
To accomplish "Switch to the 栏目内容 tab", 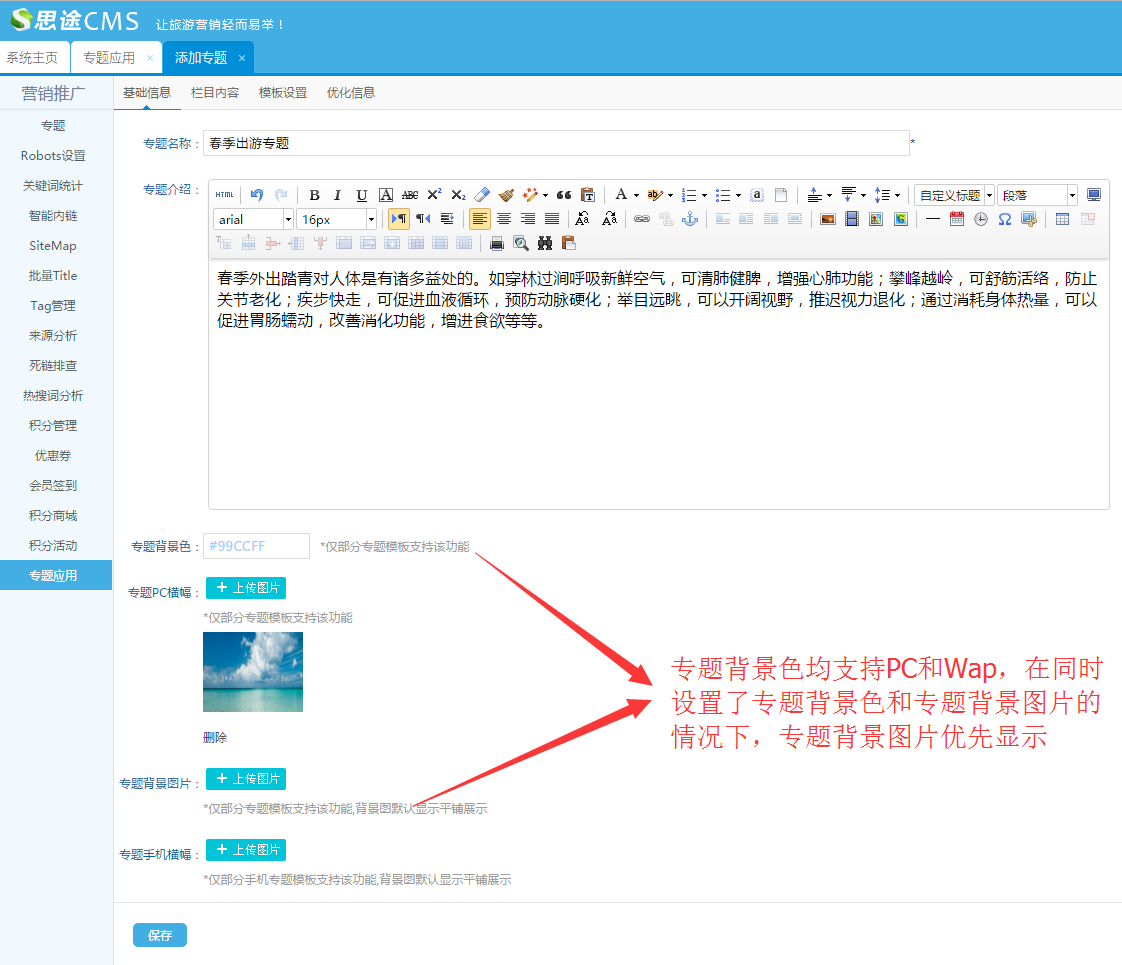I will point(215,93).
